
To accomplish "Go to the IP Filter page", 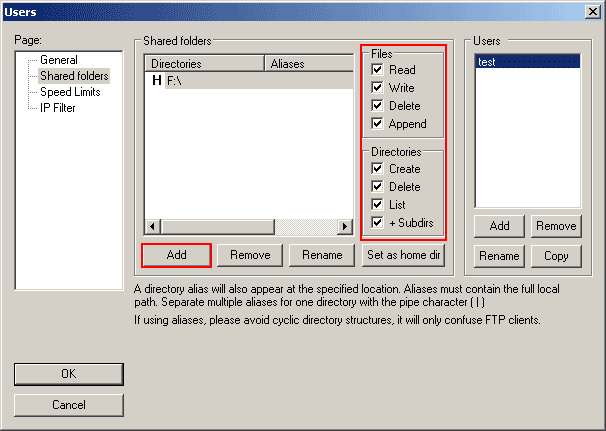I will tap(58, 108).
